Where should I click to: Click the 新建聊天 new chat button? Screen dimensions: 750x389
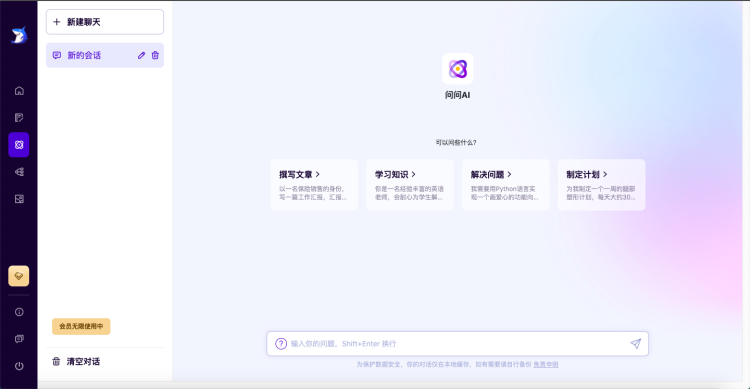tap(105, 22)
